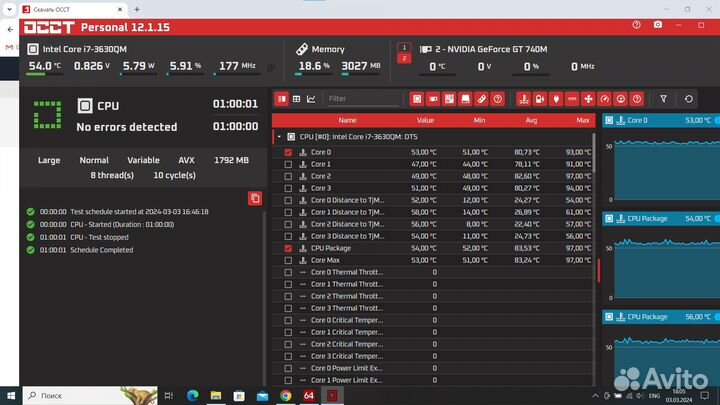Screen dimensions: 720x405
Task: Click the Filter text field
Action: [x=363, y=99]
